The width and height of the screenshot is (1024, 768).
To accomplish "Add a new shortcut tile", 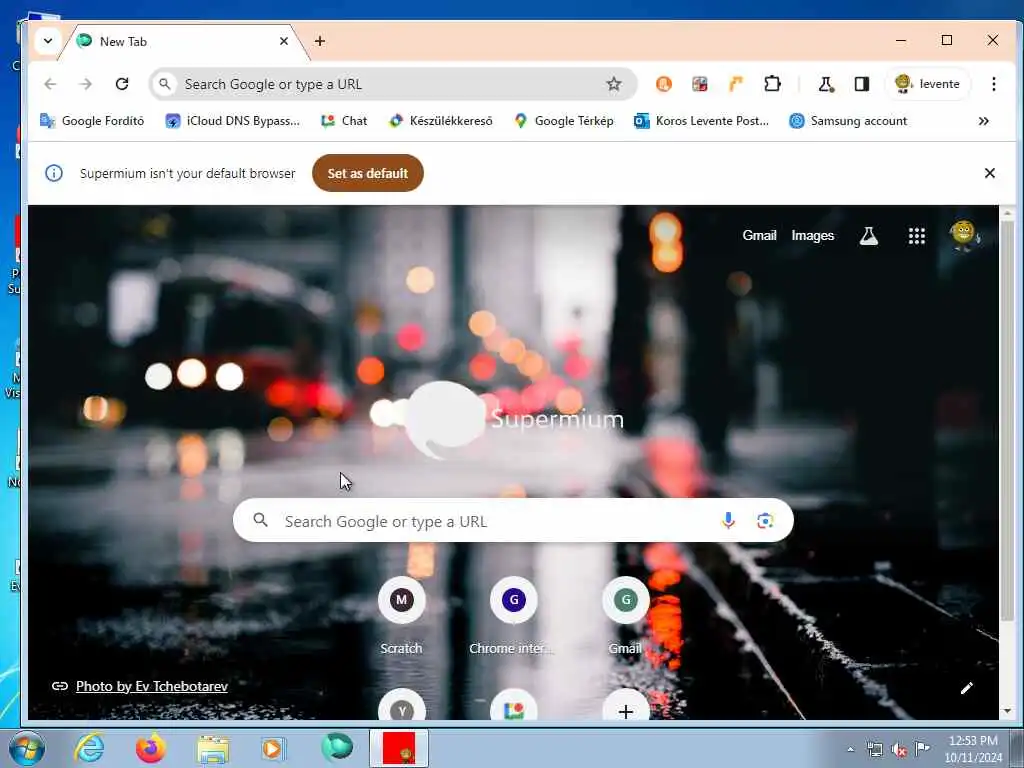I will [626, 707].
